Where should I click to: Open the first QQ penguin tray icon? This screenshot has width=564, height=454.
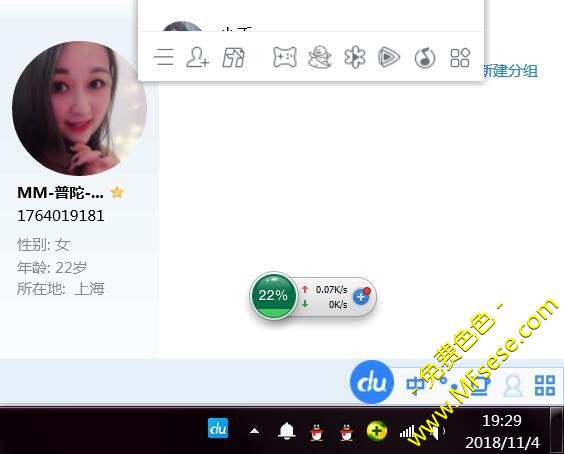(x=317, y=432)
